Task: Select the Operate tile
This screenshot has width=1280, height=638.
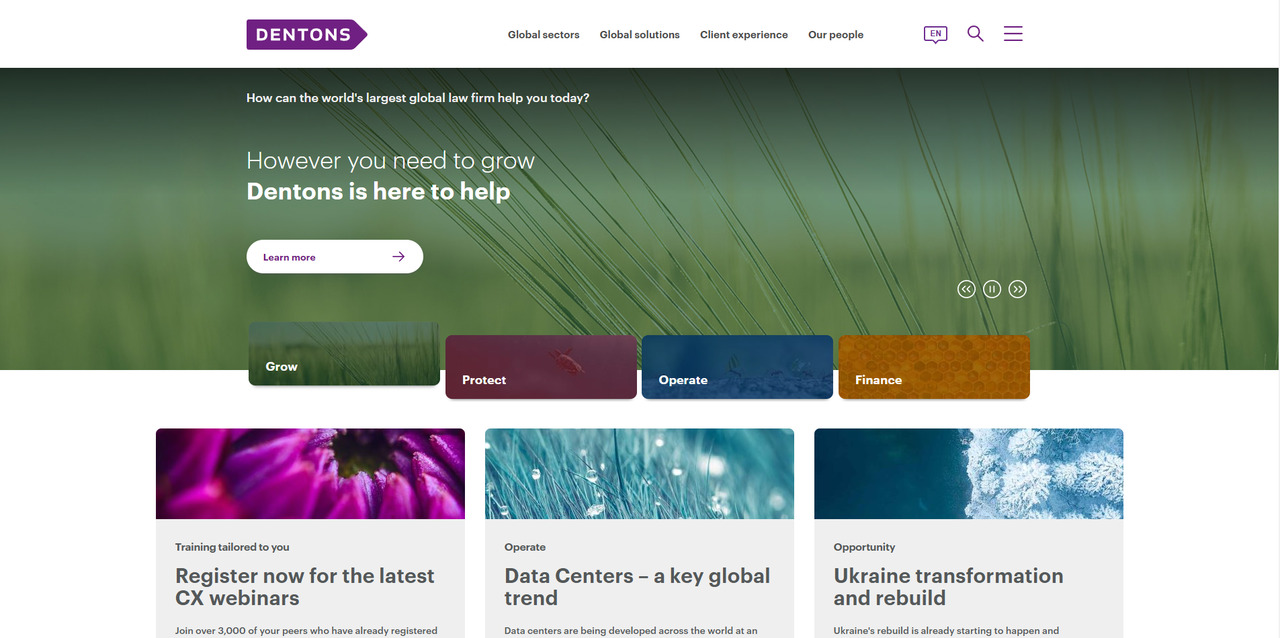Action: 737,367
